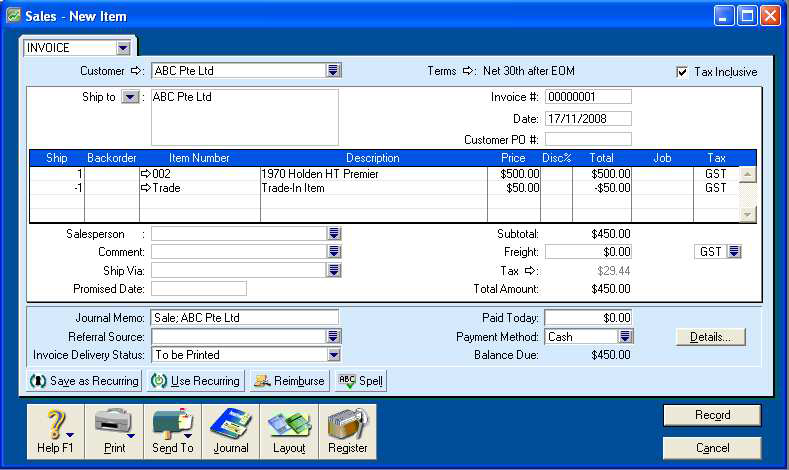Click Save as Recurring button
Viewport: 789px width, 470px height.
click(84, 381)
